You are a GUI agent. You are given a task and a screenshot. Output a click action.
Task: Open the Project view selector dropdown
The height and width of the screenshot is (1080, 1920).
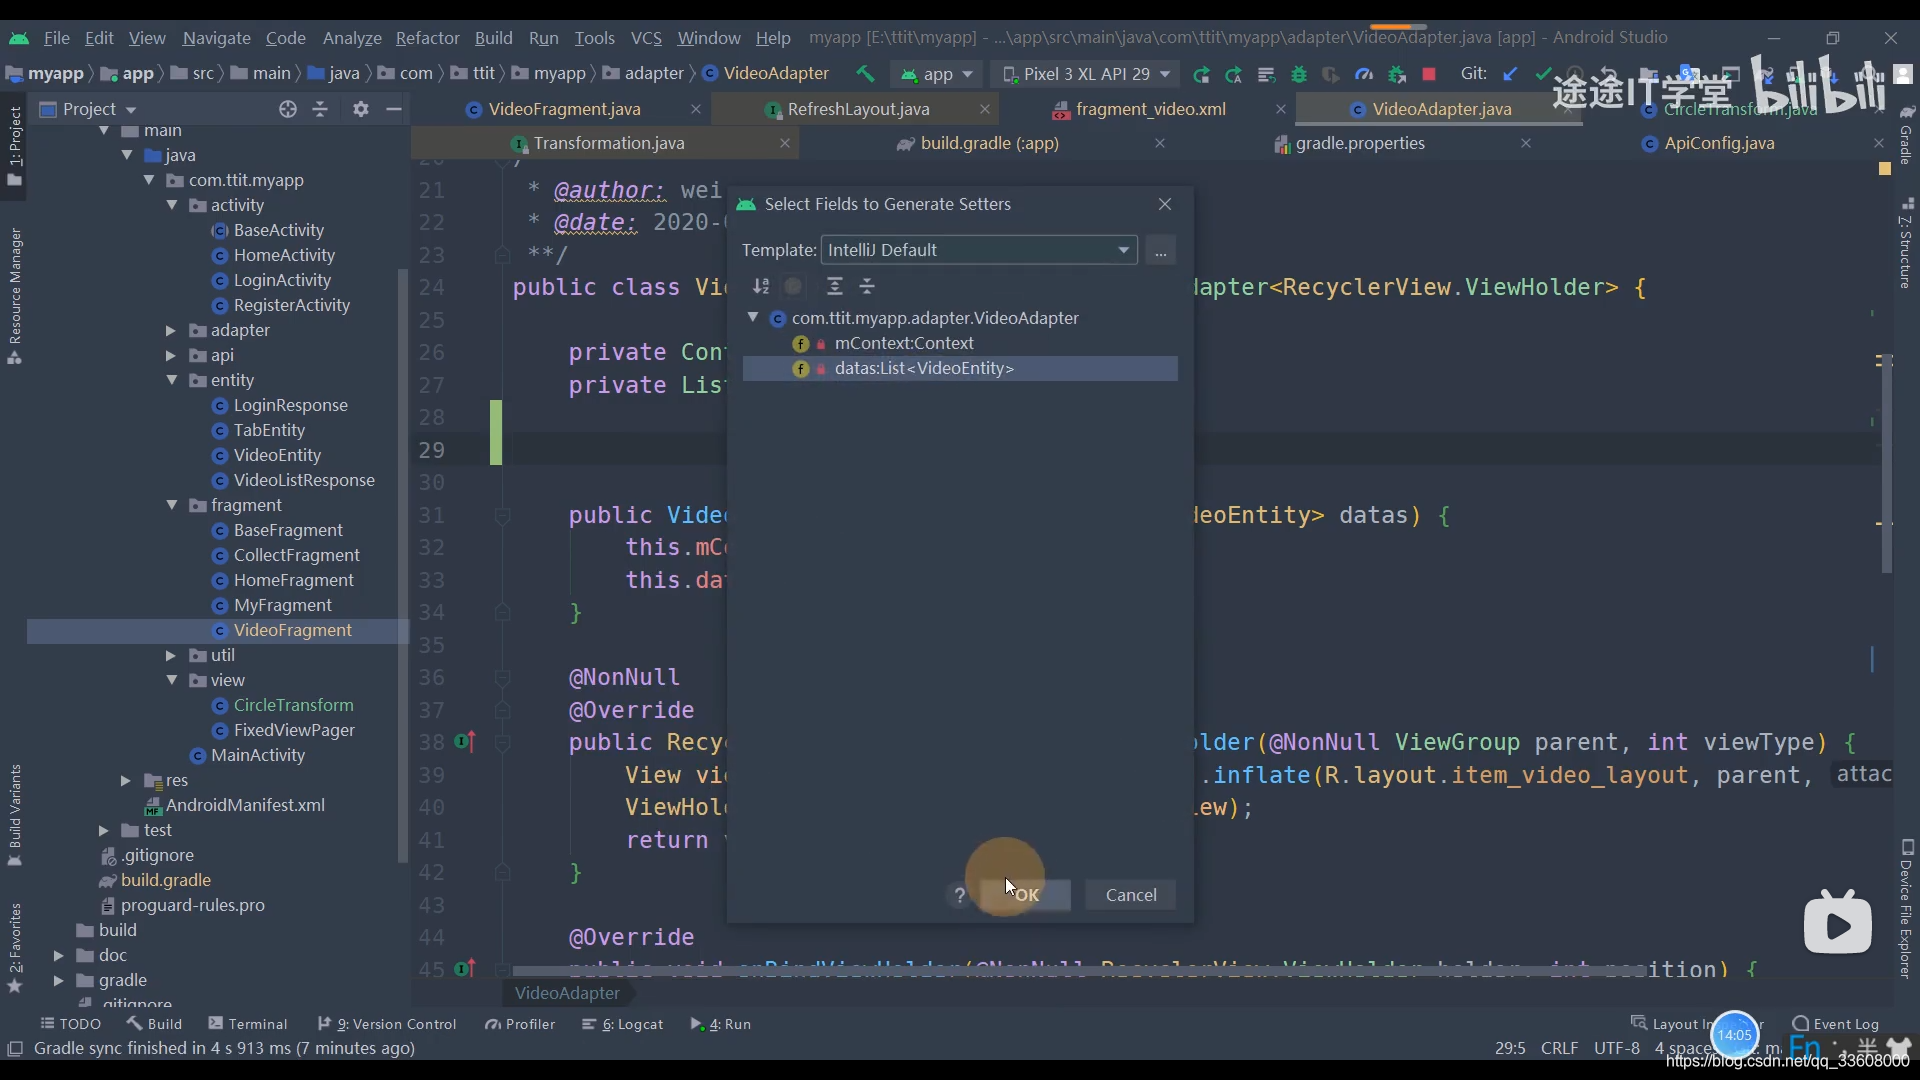click(88, 109)
